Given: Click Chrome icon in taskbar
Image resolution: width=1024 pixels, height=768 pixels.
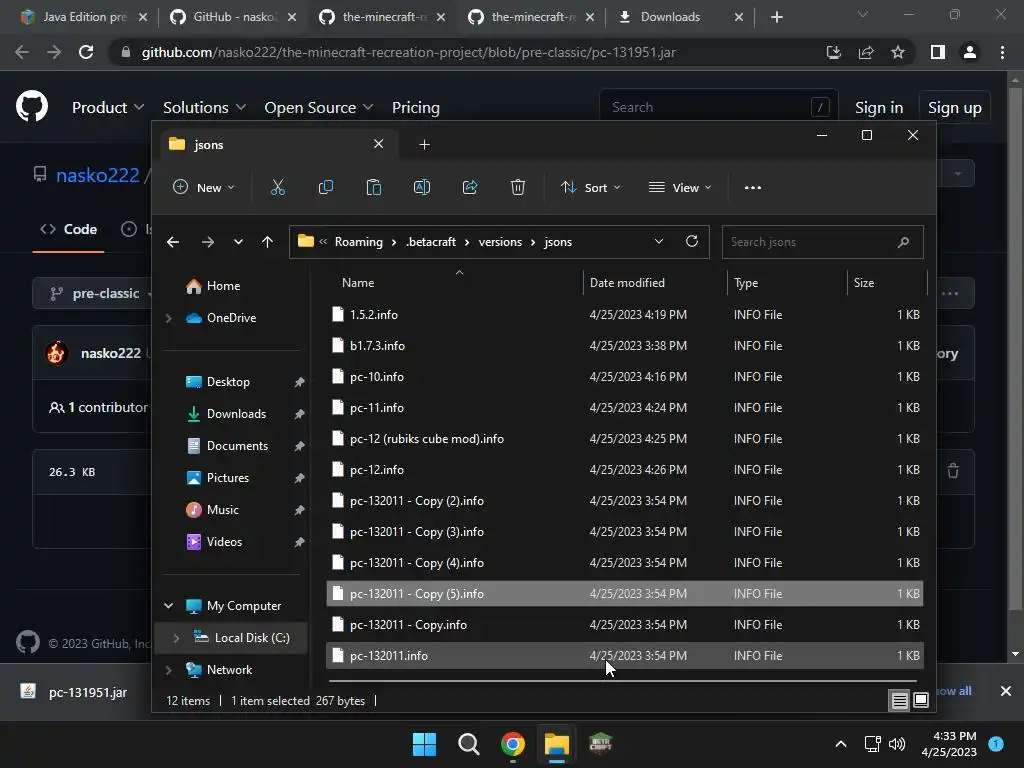Looking at the screenshot, I should [513, 744].
